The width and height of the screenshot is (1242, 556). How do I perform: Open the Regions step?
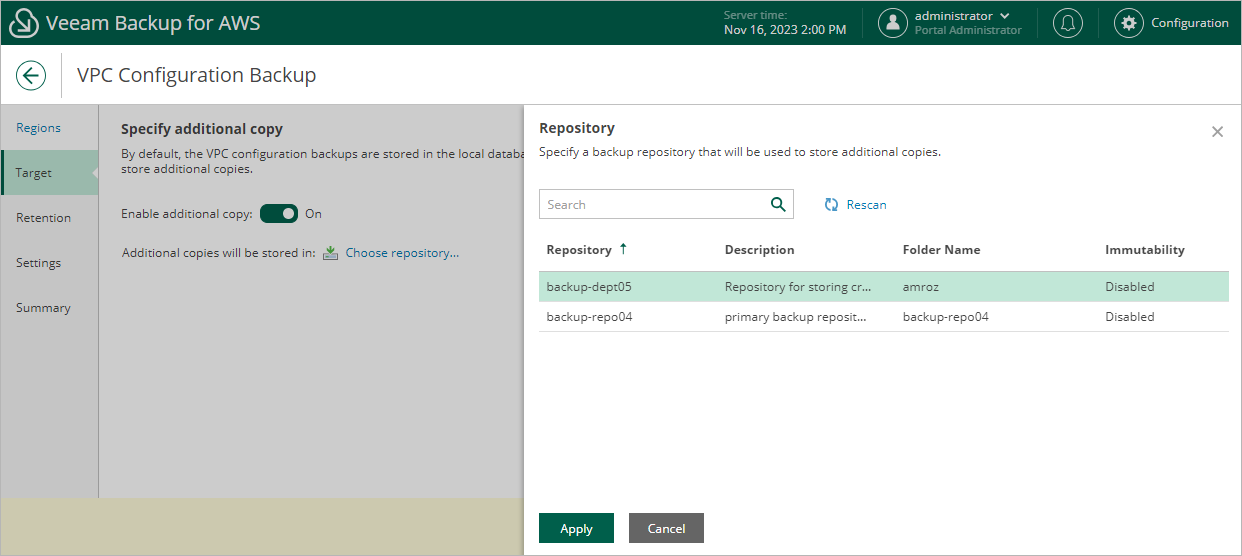38,128
